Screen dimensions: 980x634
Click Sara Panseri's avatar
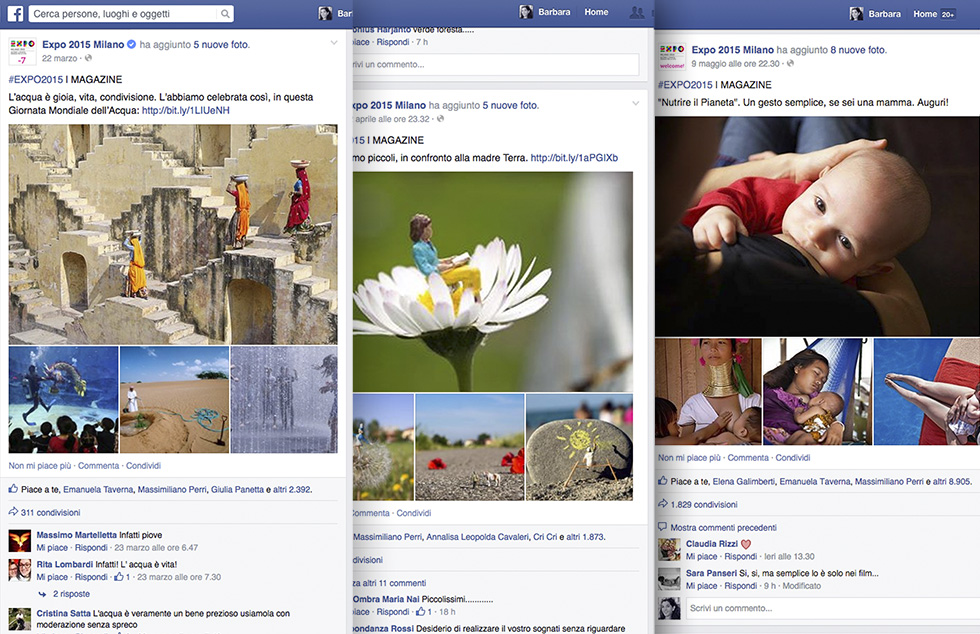point(669,579)
